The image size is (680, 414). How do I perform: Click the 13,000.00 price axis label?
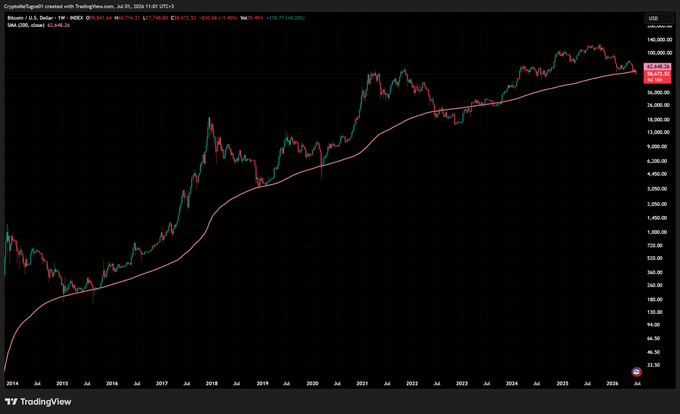pos(659,132)
